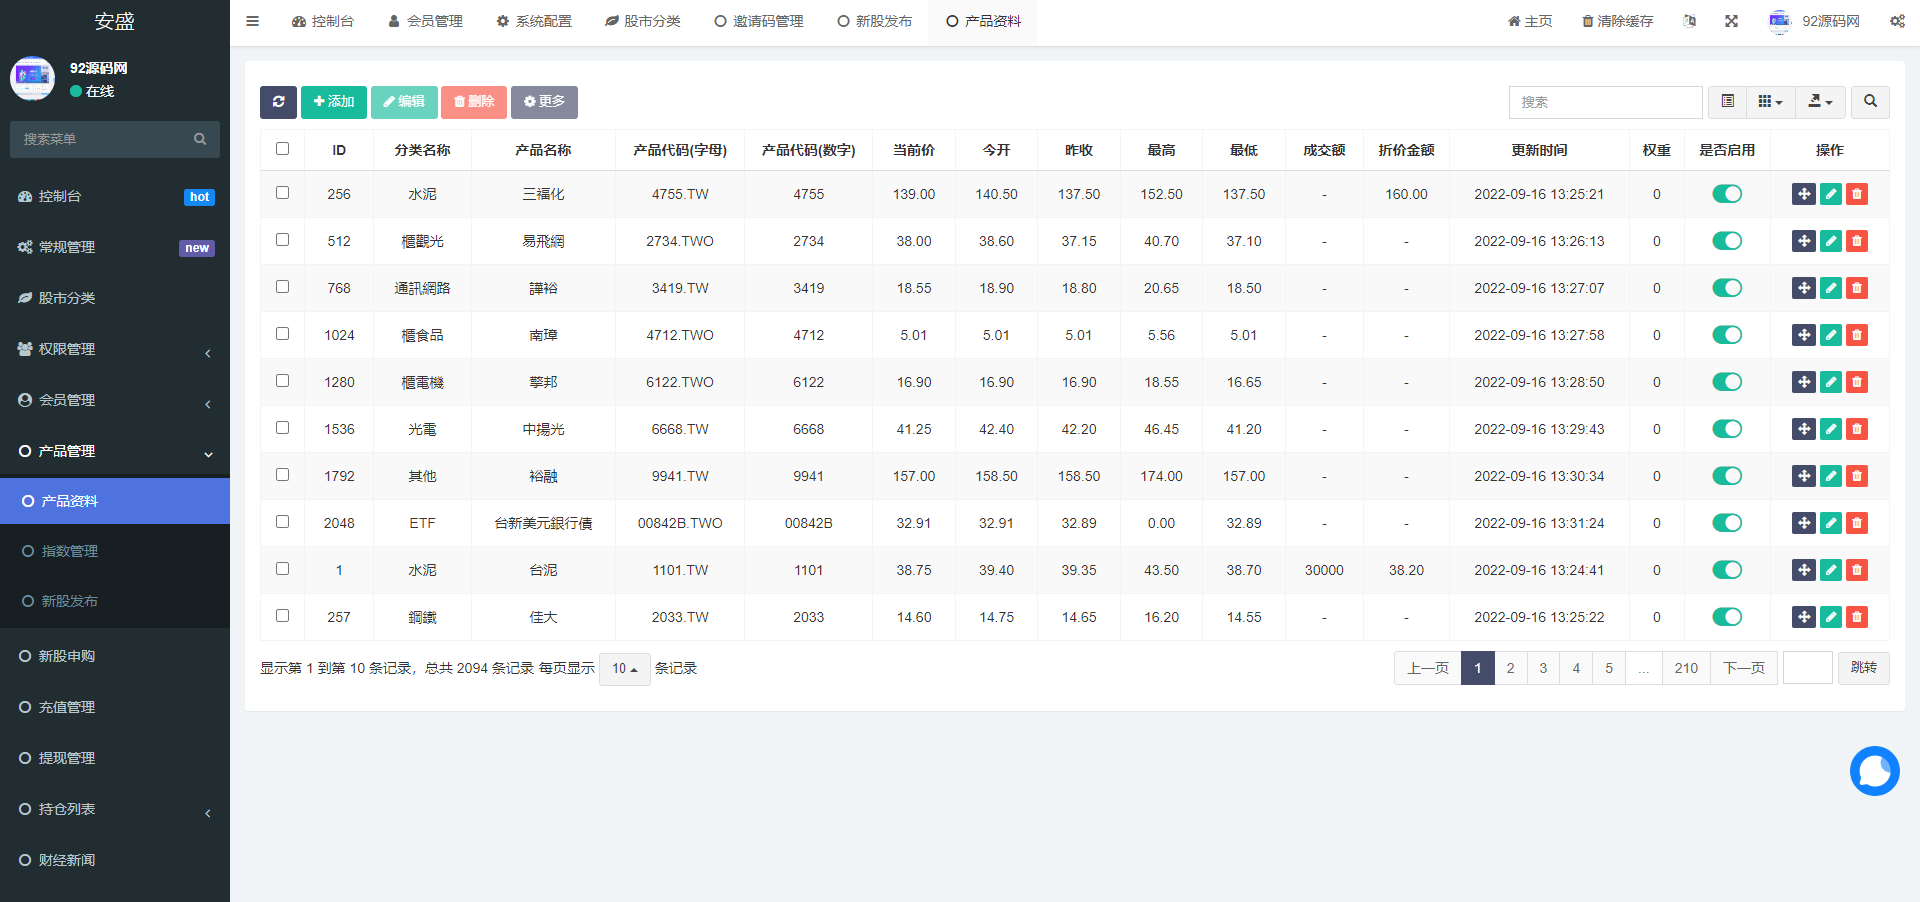
Task: Click the green 添加 button
Action: [334, 102]
